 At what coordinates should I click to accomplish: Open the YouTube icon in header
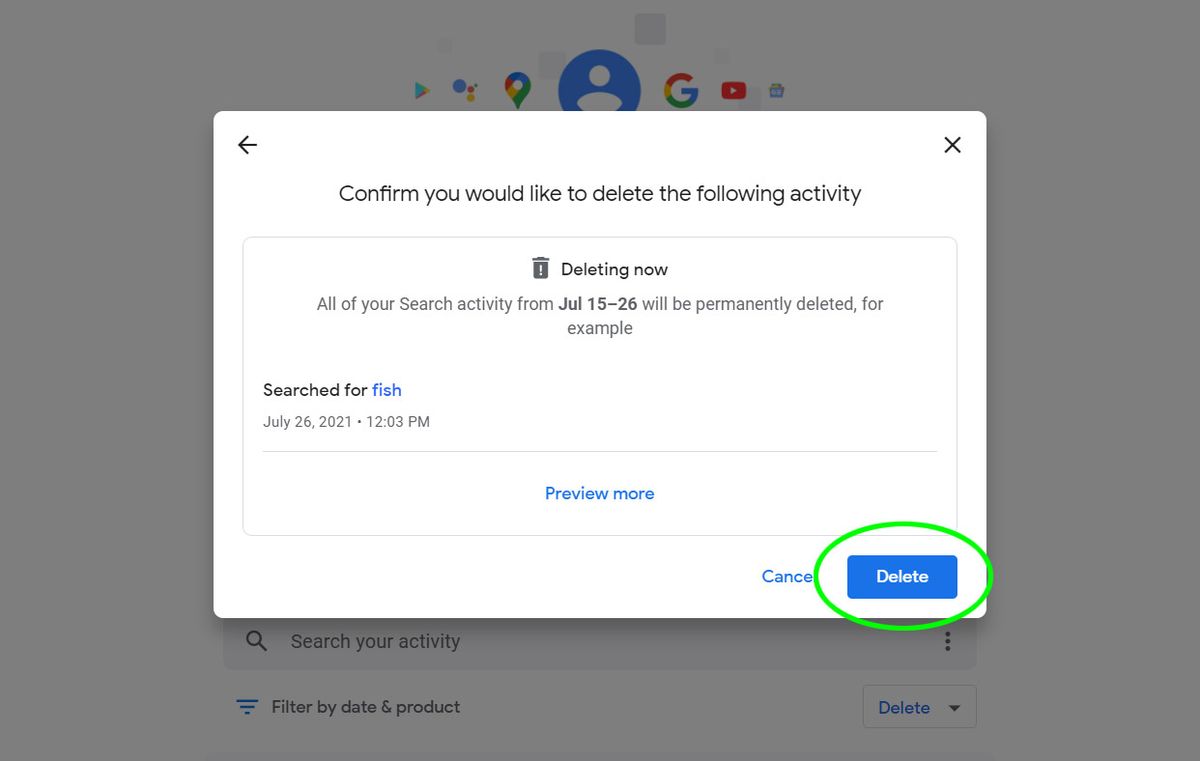click(x=733, y=90)
